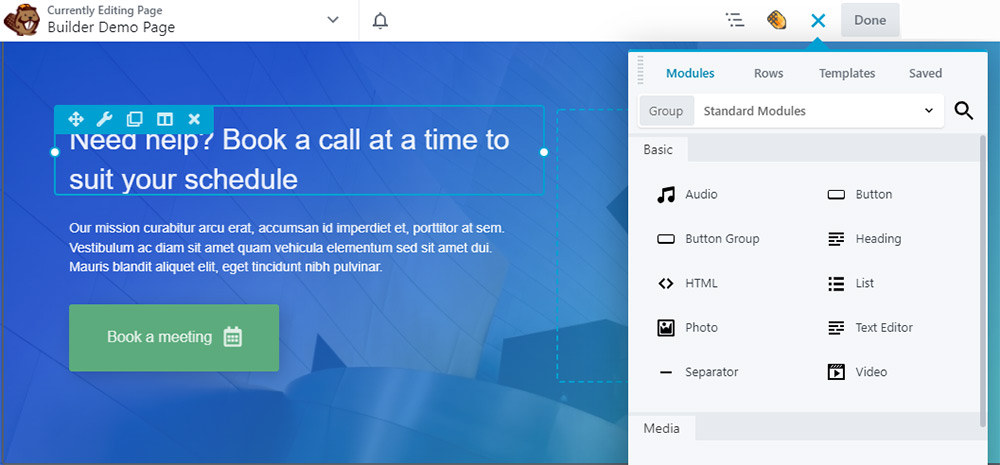Click the Done button
This screenshot has height=465, width=1000.
pos(870,20)
